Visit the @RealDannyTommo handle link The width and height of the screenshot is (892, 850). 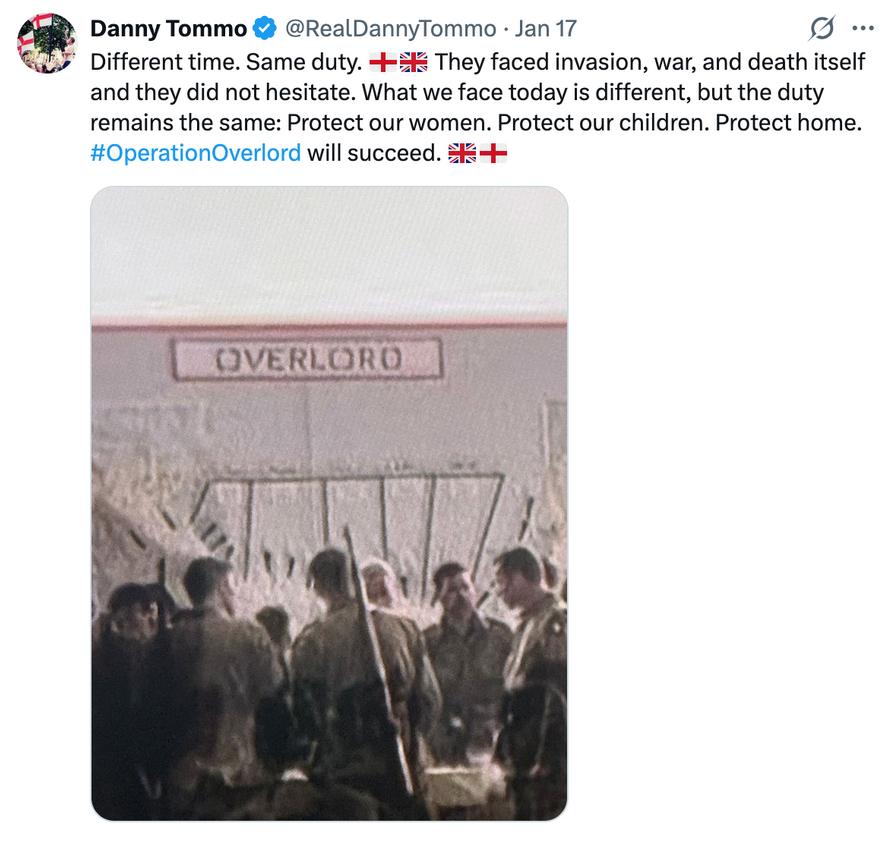point(391,28)
